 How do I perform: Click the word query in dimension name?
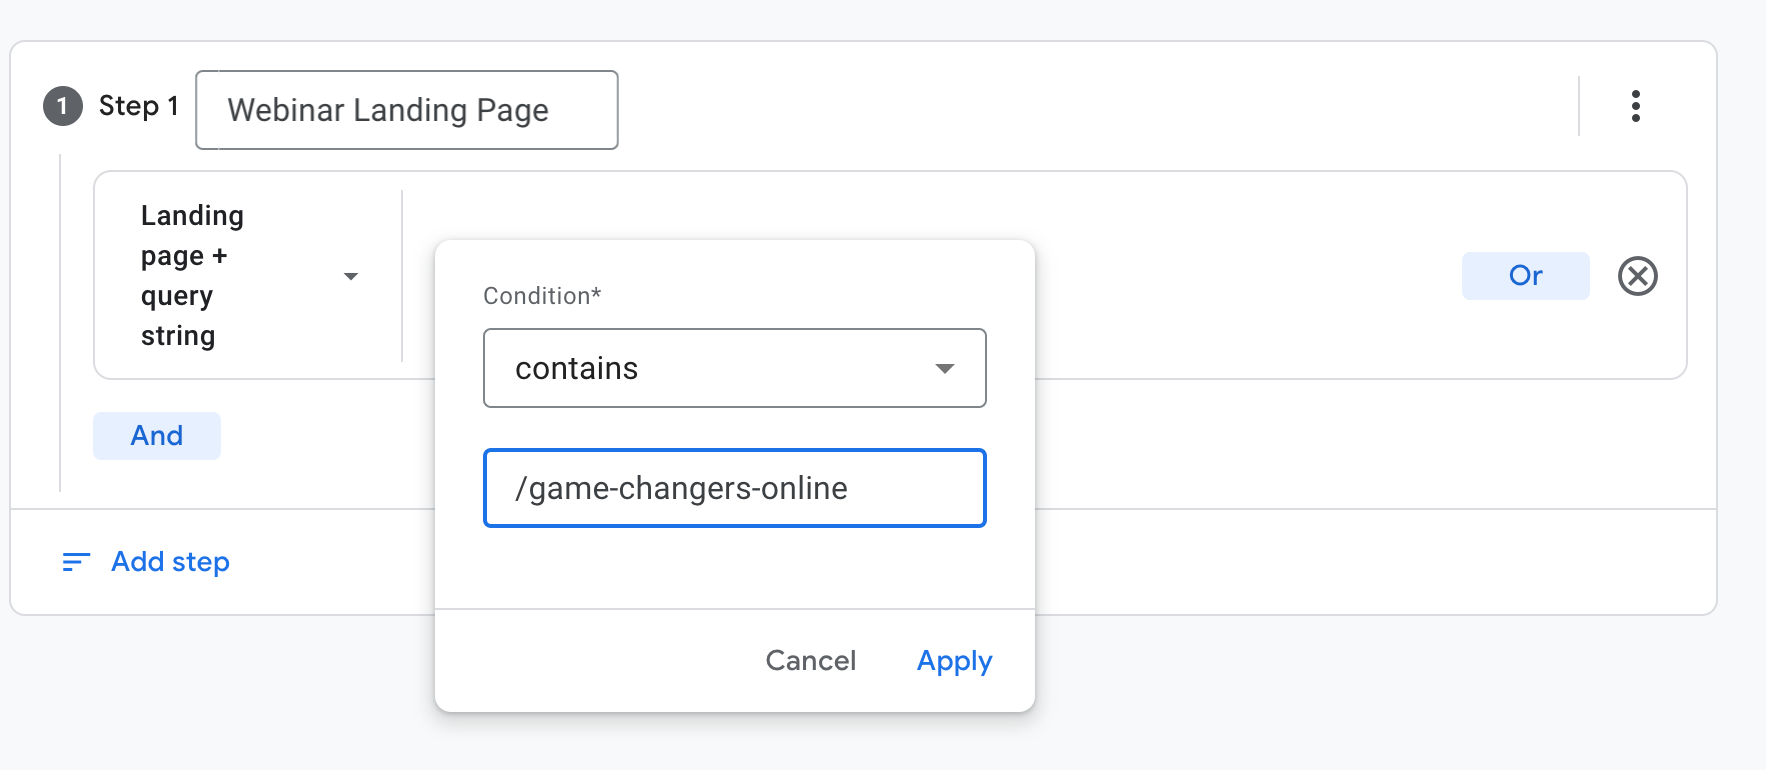(177, 297)
